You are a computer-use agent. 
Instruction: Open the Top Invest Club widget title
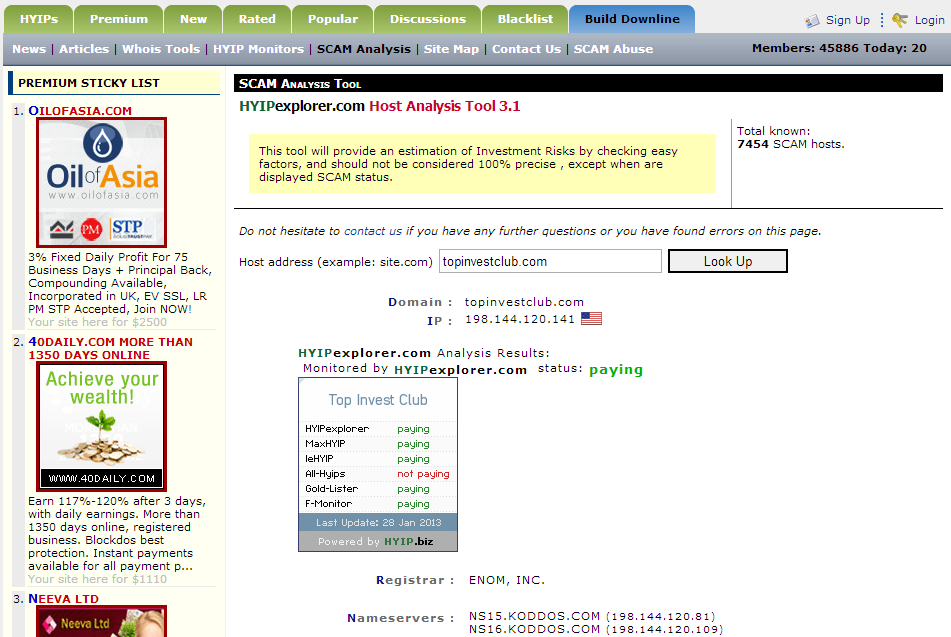click(x=378, y=400)
